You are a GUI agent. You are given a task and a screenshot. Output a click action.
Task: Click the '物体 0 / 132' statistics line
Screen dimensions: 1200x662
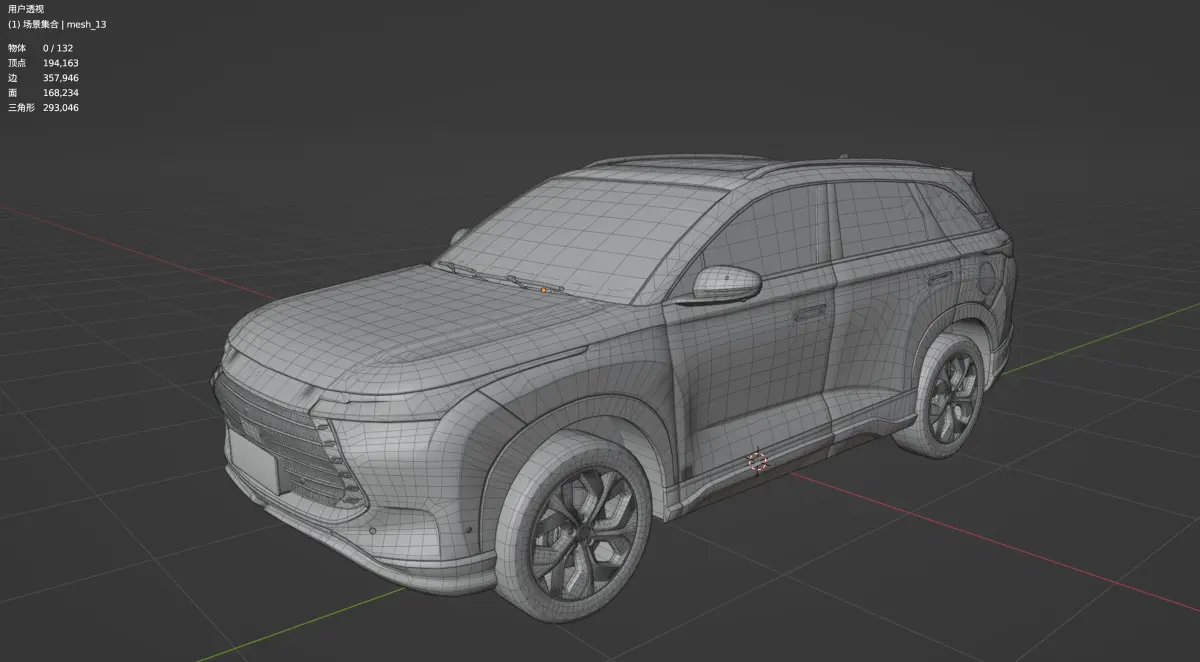[41, 48]
